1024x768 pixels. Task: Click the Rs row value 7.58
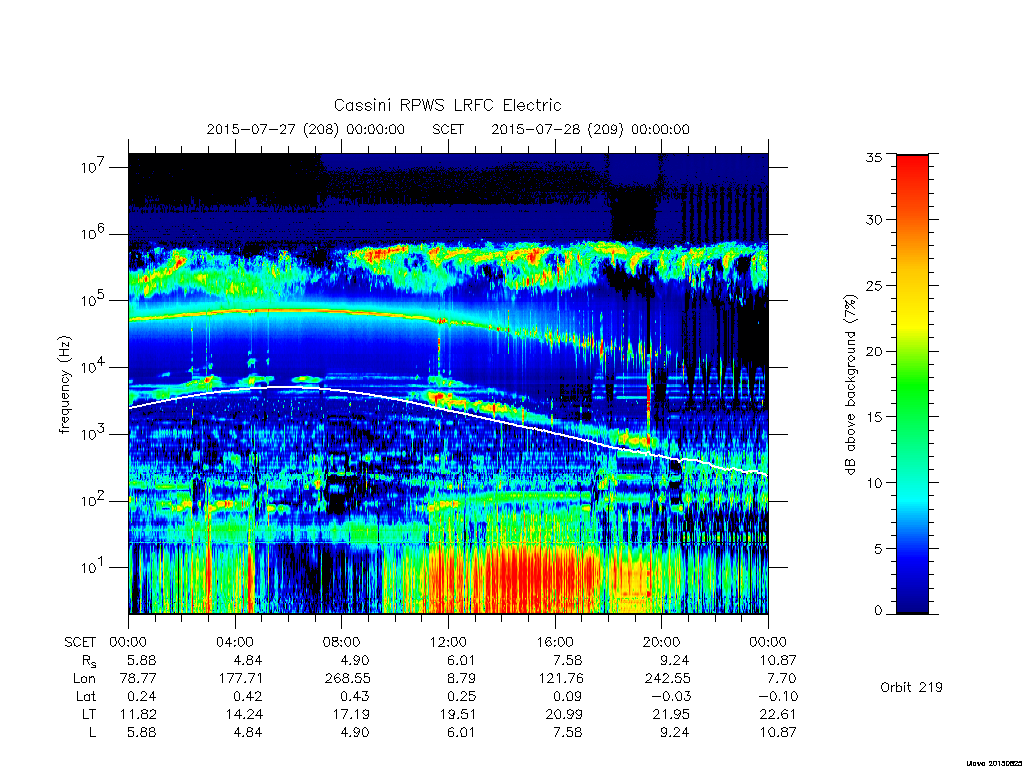[568, 660]
